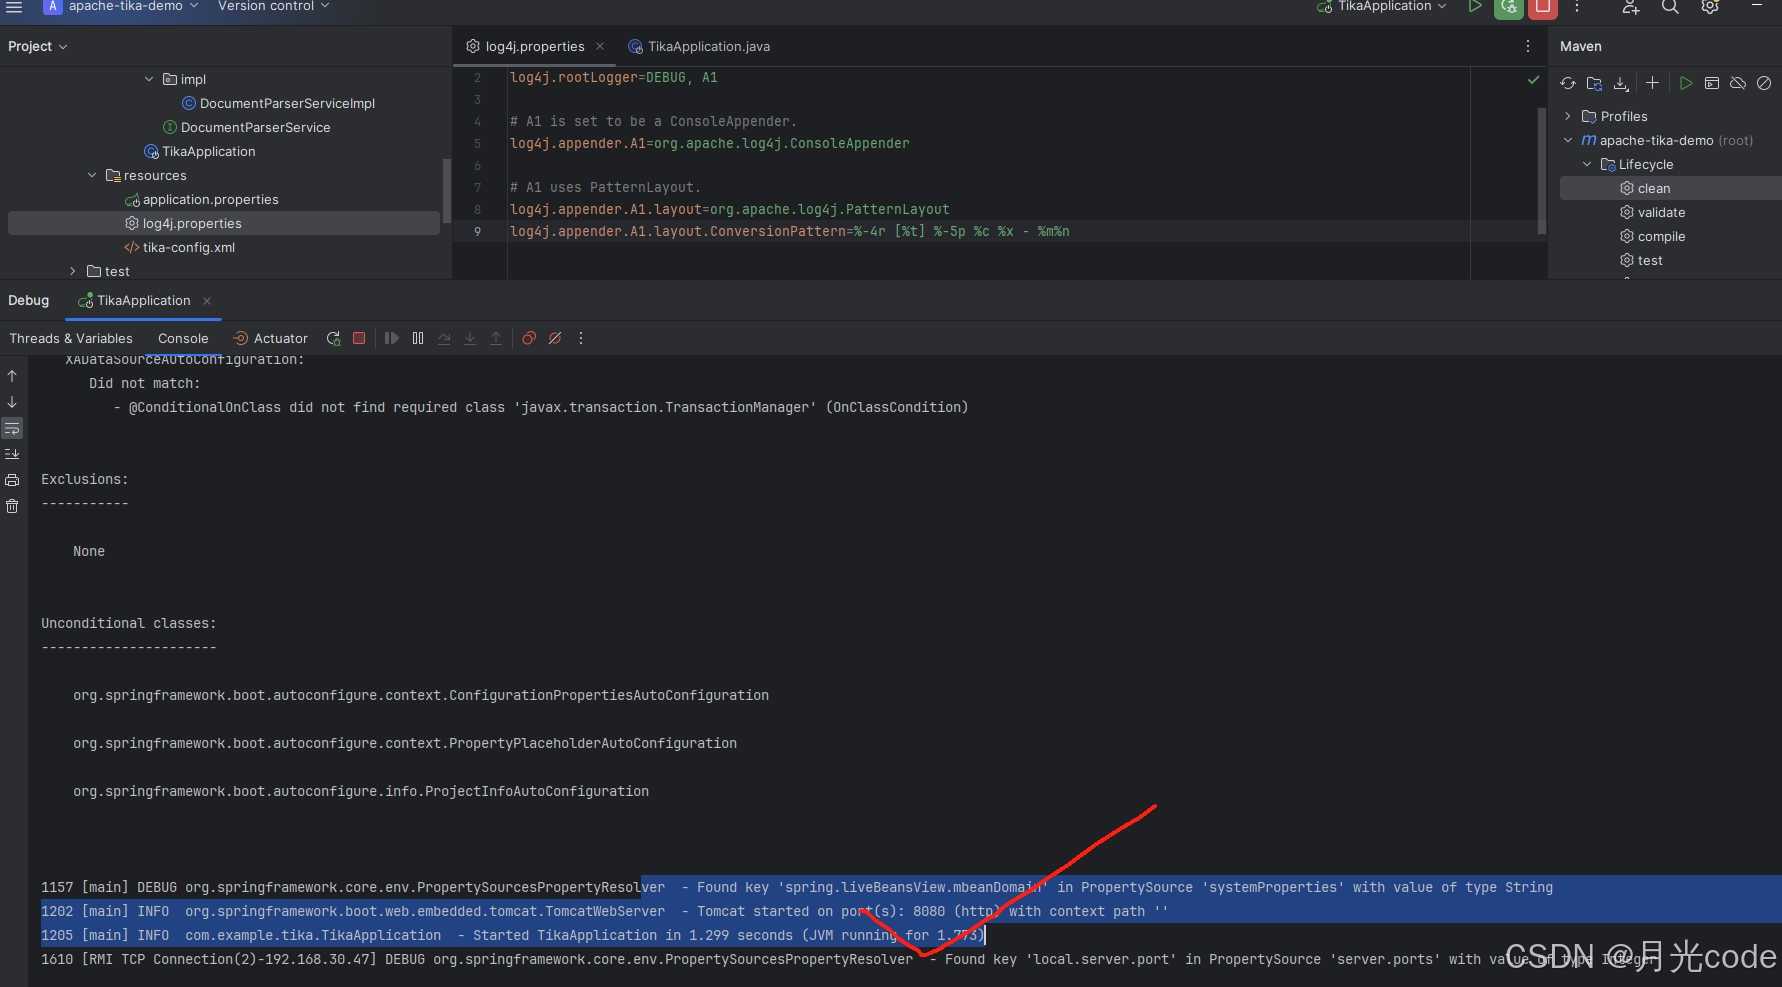Image resolution: width=1782 pixels, height=987 pixels.
Task: Open editor tabs options menu (three dots)
Action: click(1528, 46)
